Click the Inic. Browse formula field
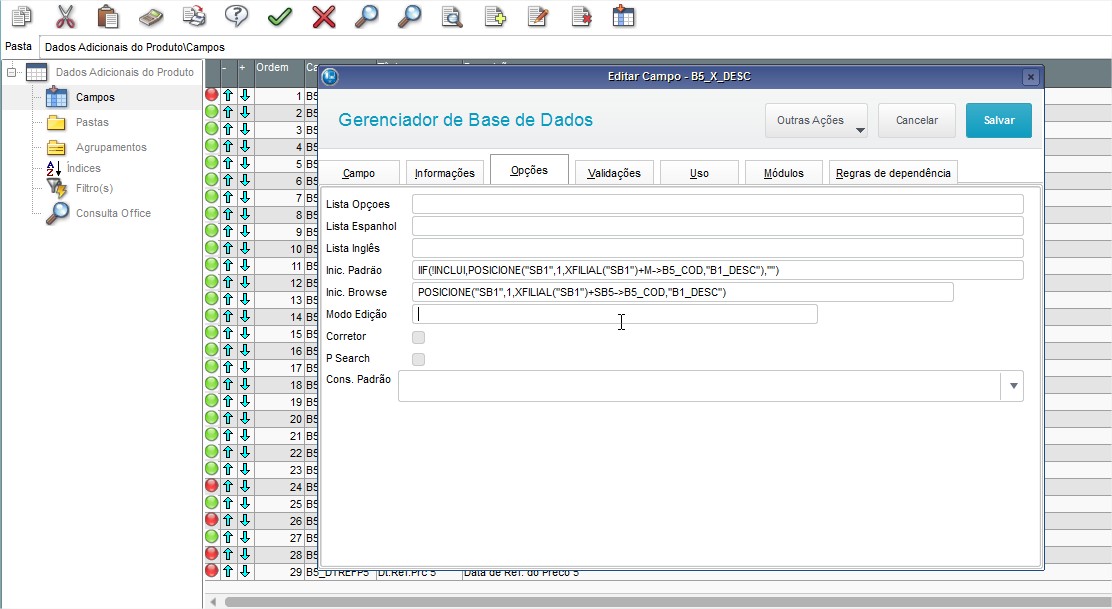The width and height of the screenshot is (1112, 609). (682, 292)
